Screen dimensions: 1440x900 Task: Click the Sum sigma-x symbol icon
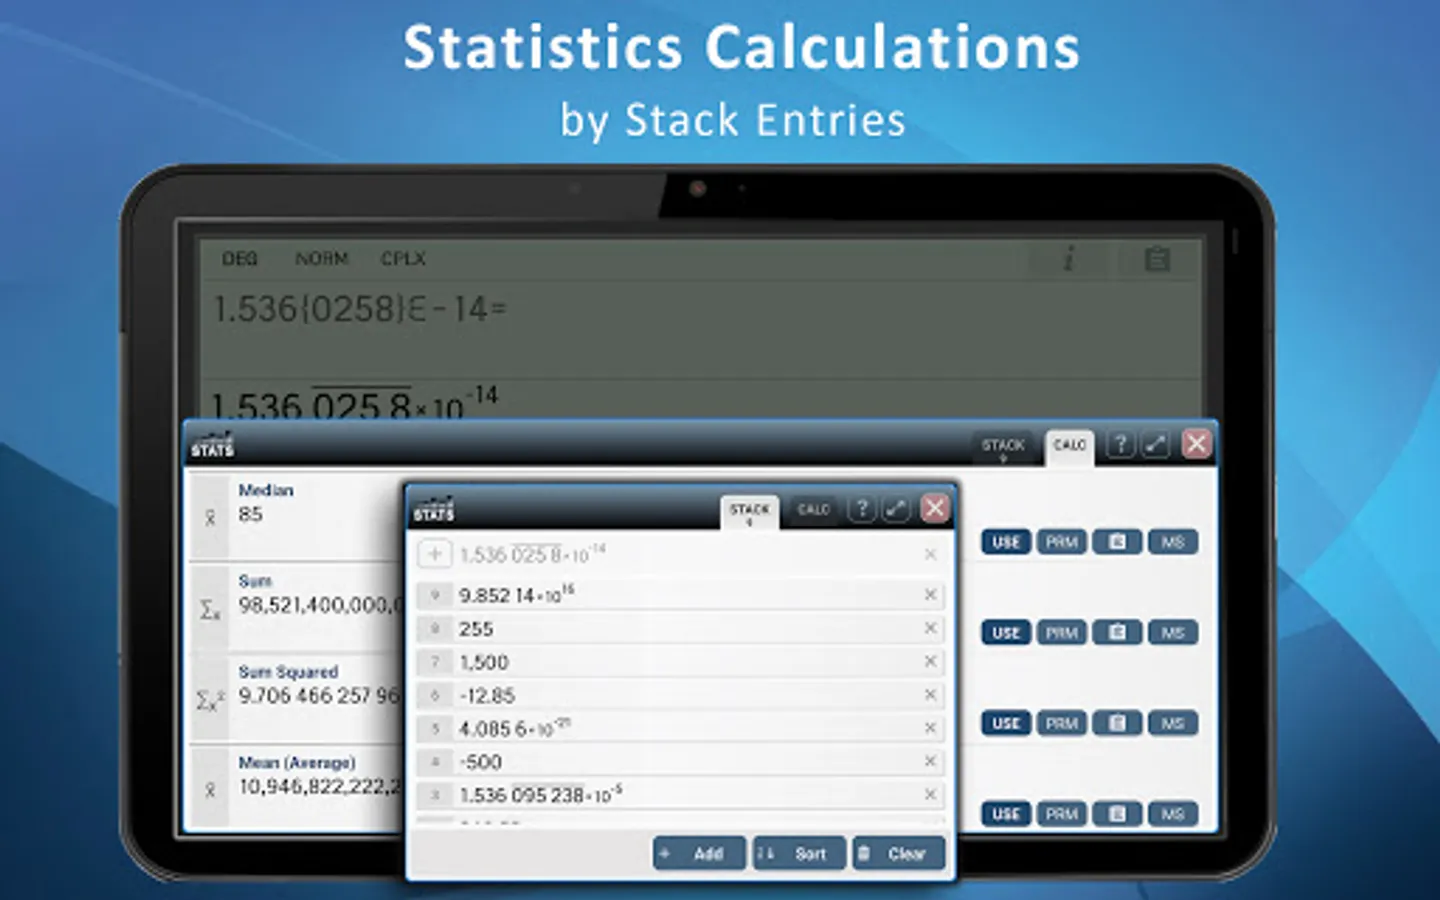tap(210, 609)
